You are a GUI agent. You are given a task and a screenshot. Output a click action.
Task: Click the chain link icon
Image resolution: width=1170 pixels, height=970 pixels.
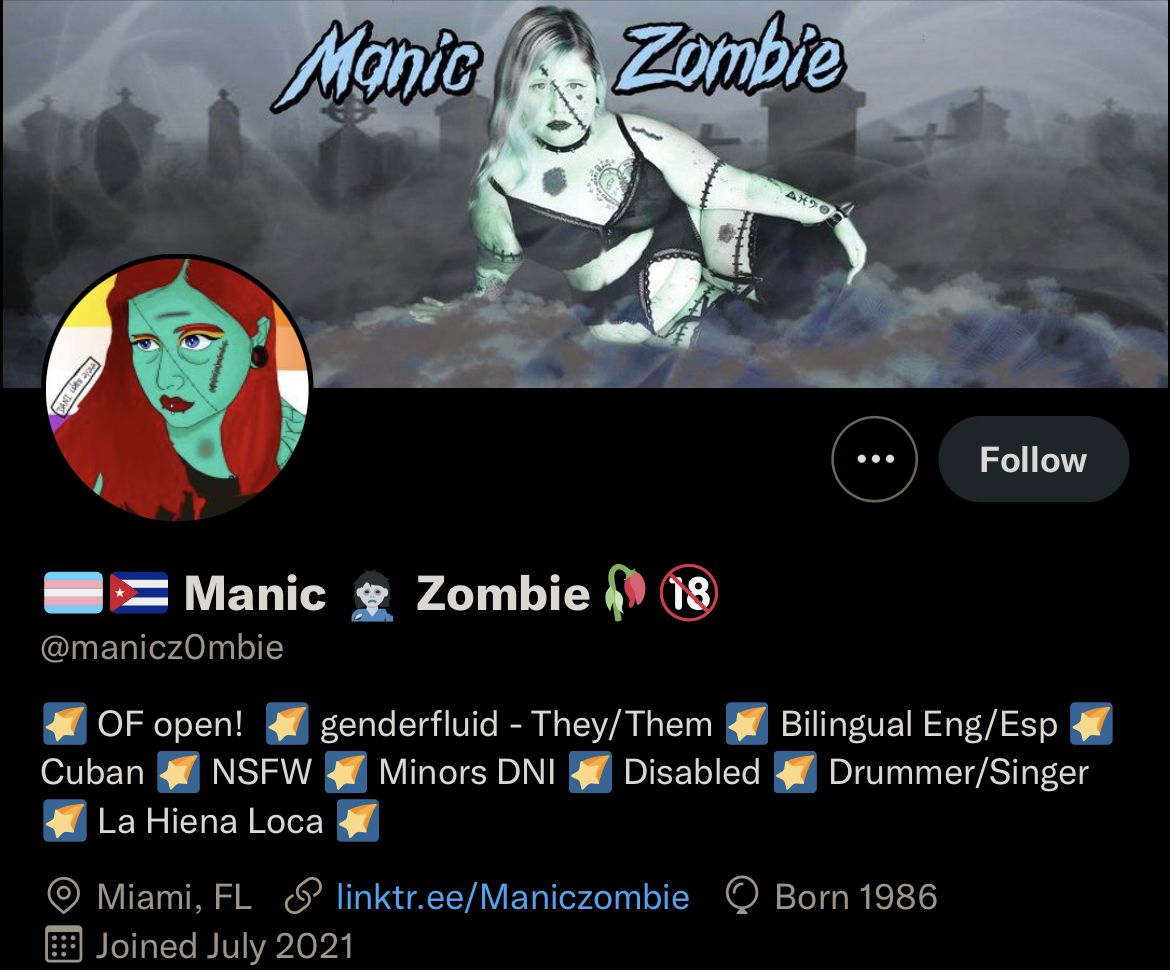tap(303, 896)
